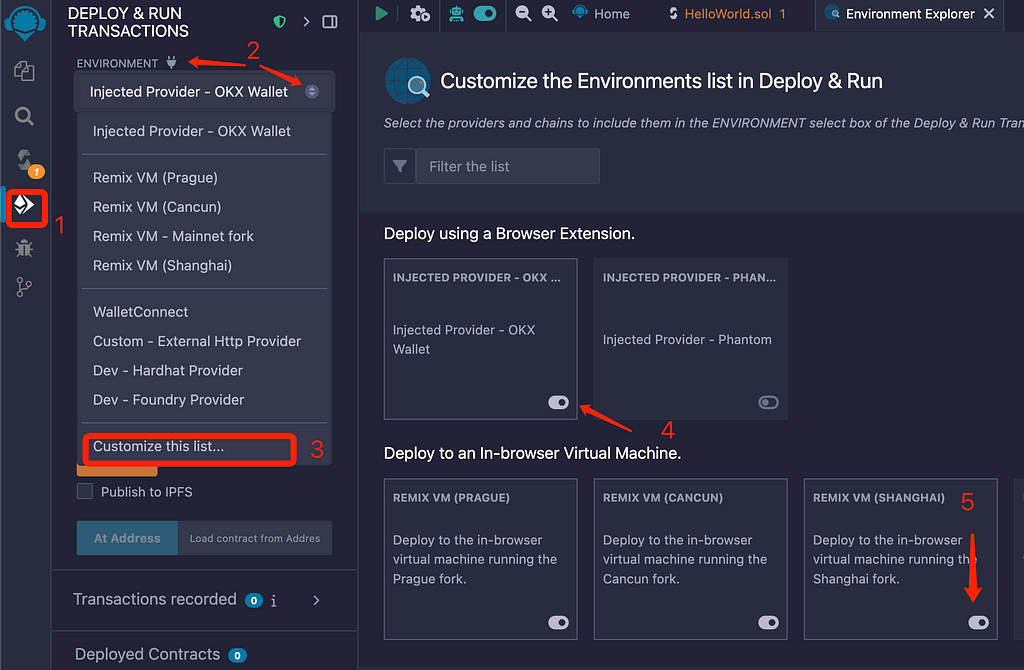The image size is (1024, 670).
Task: Zoom out the editor with minus magnifier
Action: pyautogui.click(x=522, y=13)
